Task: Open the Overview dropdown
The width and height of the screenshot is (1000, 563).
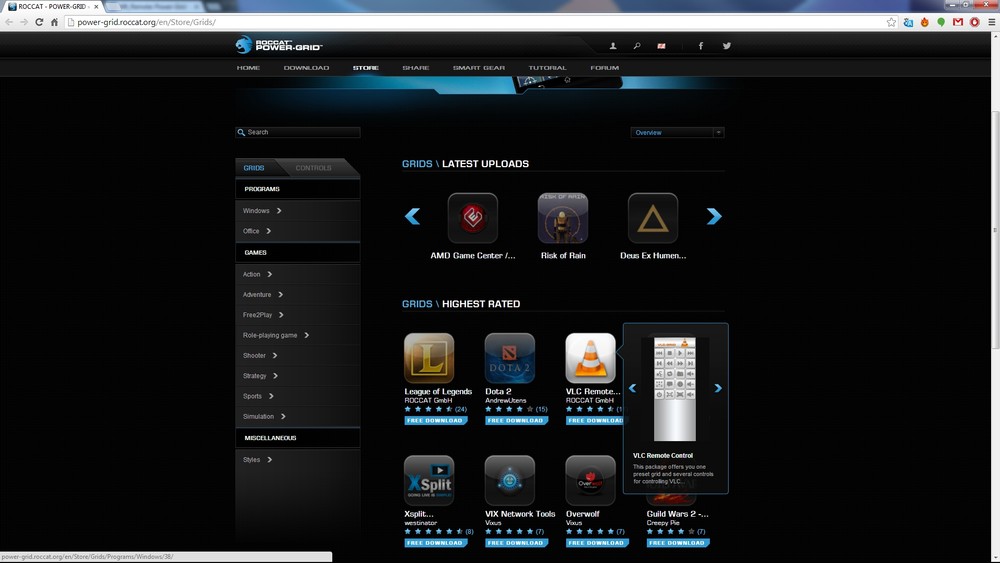Action: point(677,132)
